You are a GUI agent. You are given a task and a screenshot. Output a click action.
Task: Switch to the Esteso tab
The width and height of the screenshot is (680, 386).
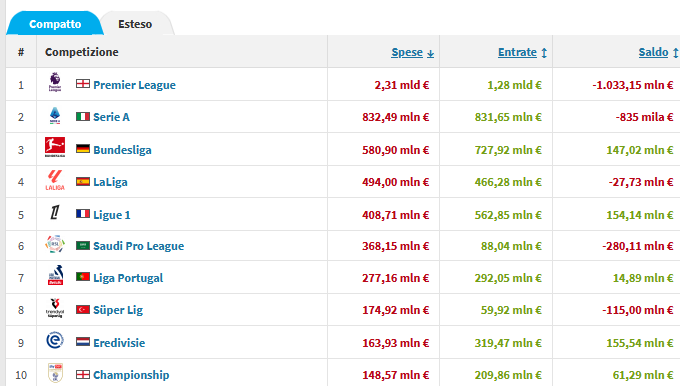pos(135,24)
